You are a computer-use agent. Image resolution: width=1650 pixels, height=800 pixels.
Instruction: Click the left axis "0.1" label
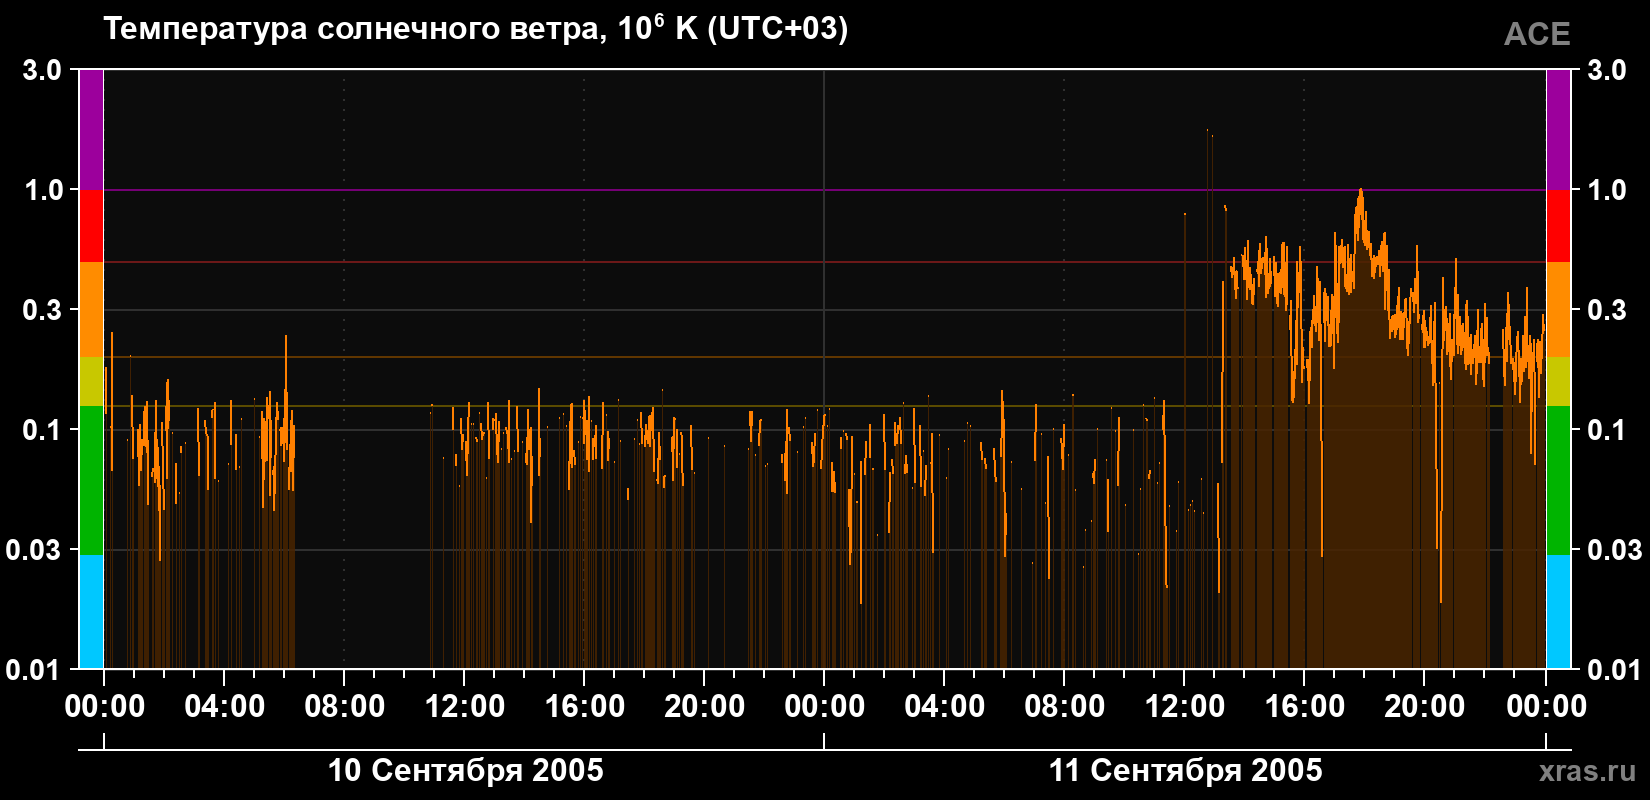[x=42, y=430]
